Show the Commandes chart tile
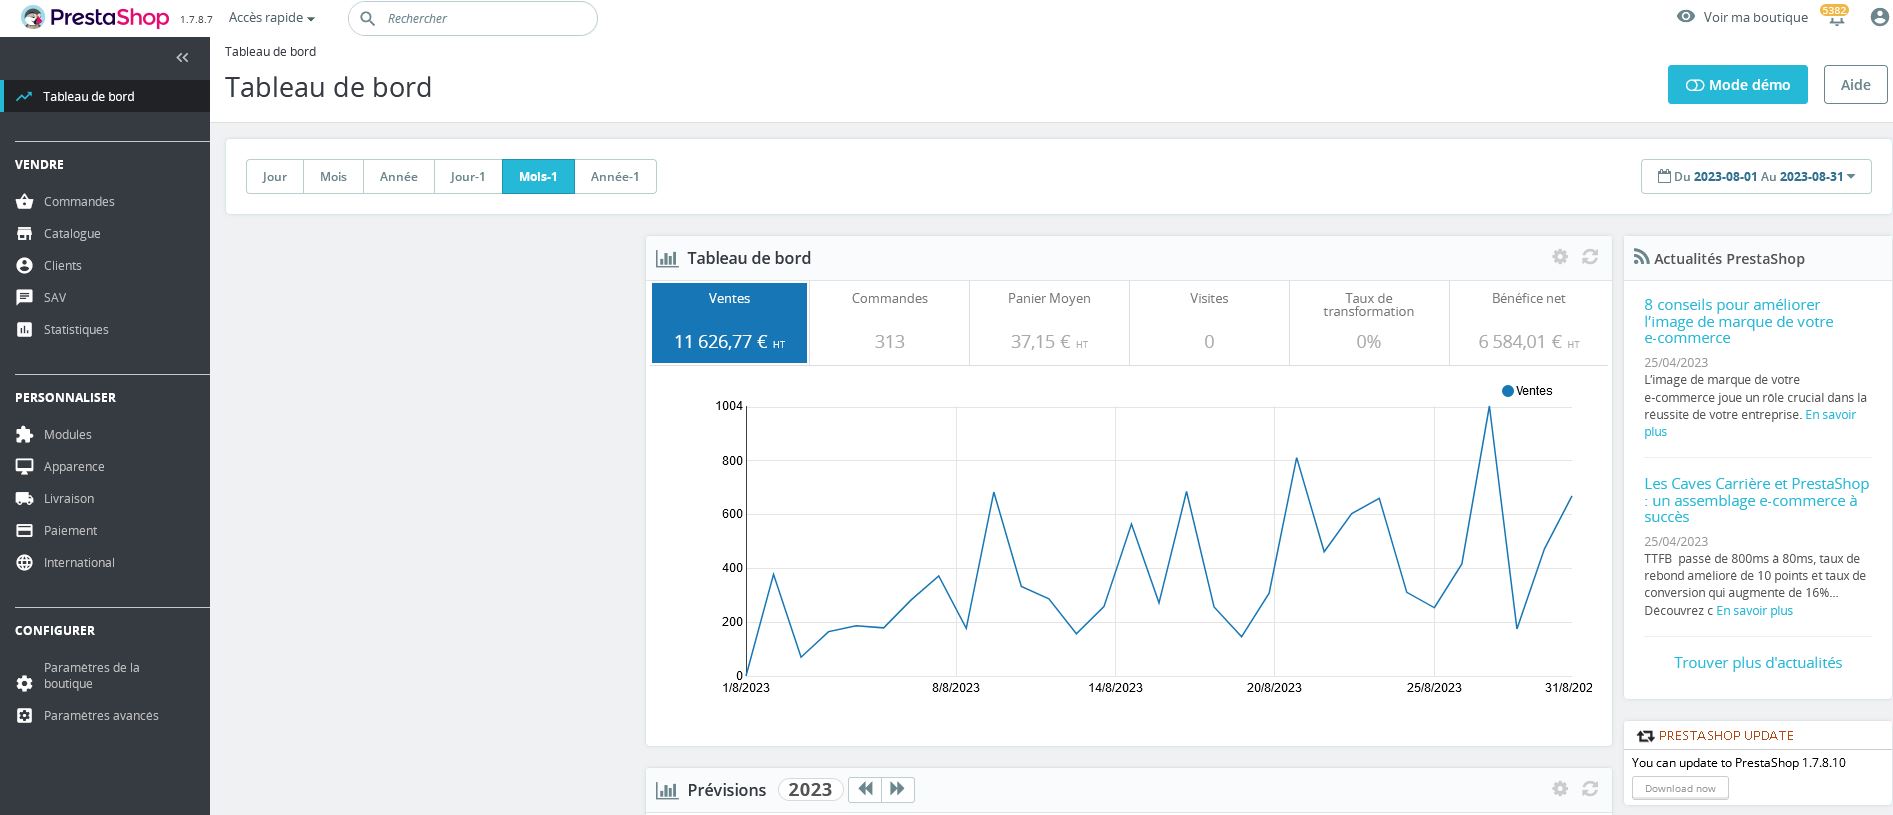The width and height of the screenshot is (1893, 815). (x=890, y=323)
